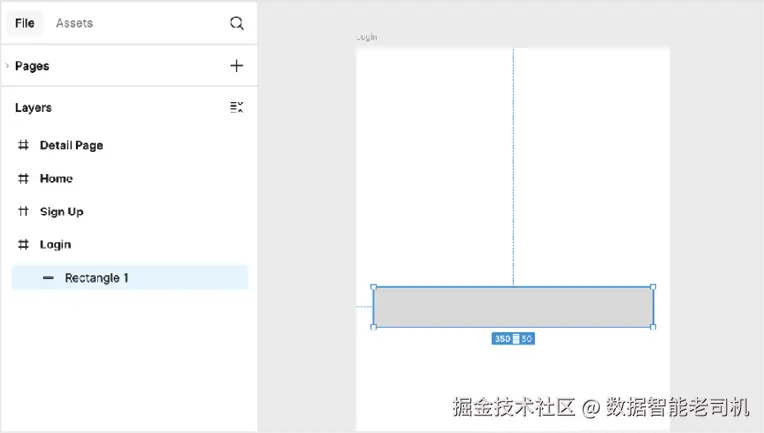Select the Rectangle 1 layer
The height and width of the screenshot is (433, 764).
pos(130,278)
